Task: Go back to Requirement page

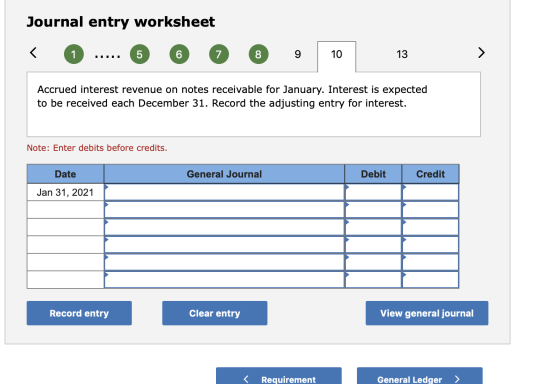Action: 279,376
